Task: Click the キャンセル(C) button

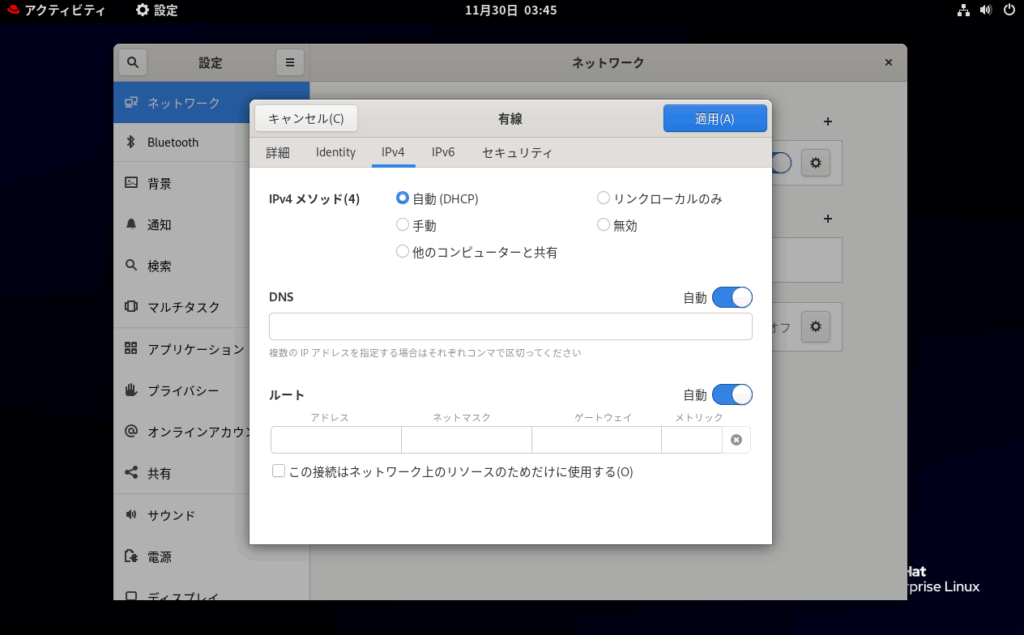Action: click(306, 118)
